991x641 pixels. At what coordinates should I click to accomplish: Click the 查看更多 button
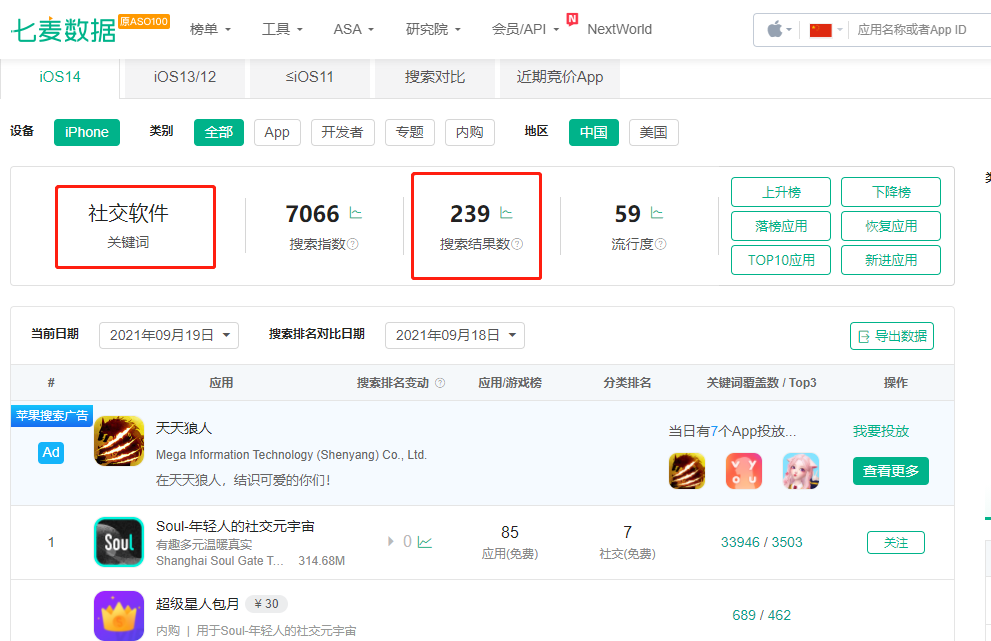[891, 471]
